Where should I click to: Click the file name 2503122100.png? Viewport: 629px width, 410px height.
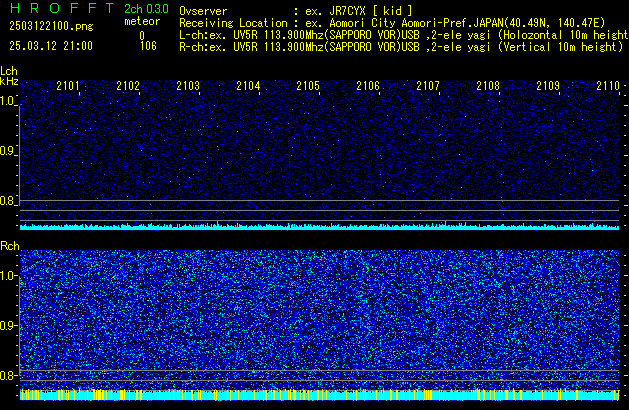click(51, 26)
